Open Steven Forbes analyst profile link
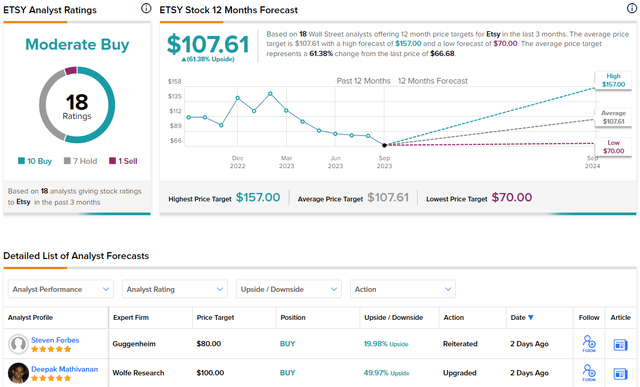 (x=55, y=340)
